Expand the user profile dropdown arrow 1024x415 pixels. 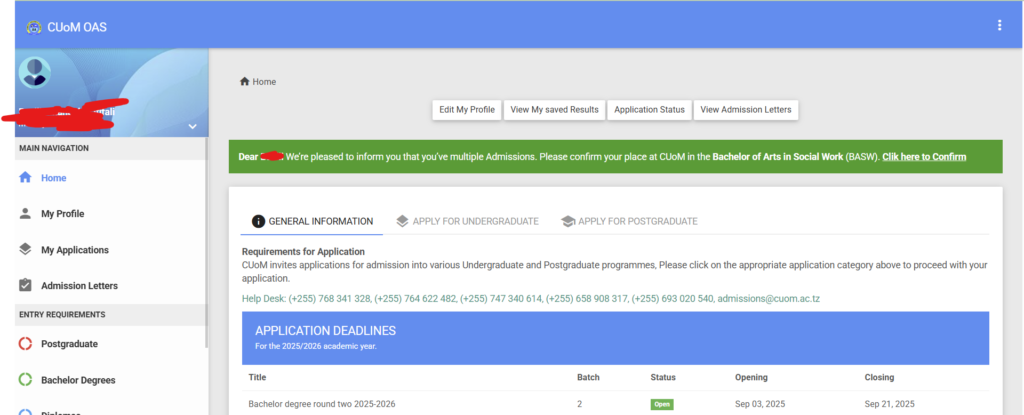click(192, 127)
